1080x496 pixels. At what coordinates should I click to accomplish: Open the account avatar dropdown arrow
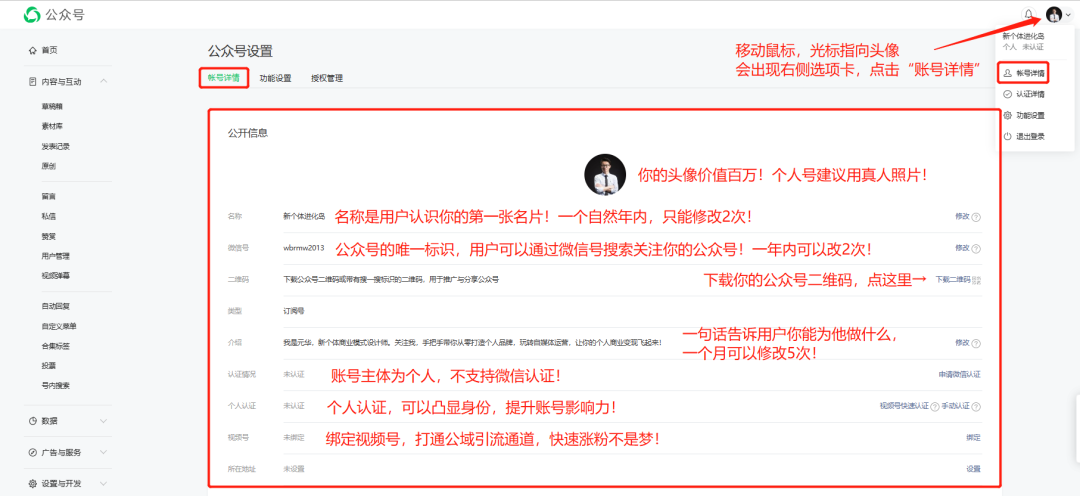[x=1068, y=15]
